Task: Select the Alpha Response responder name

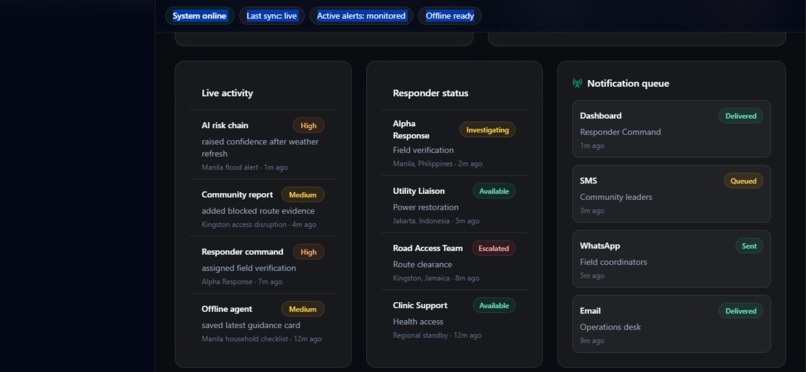Action: point(411,129)
